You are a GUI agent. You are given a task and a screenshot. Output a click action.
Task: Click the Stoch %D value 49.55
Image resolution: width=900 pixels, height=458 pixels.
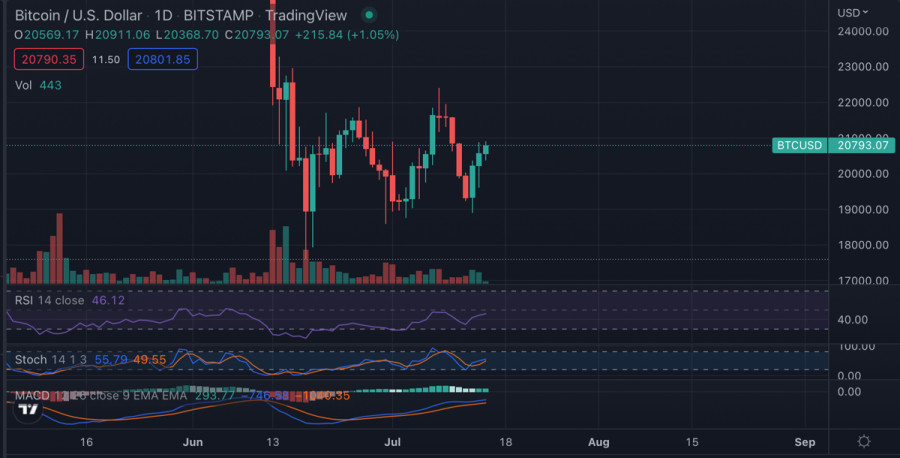[149, 360]
